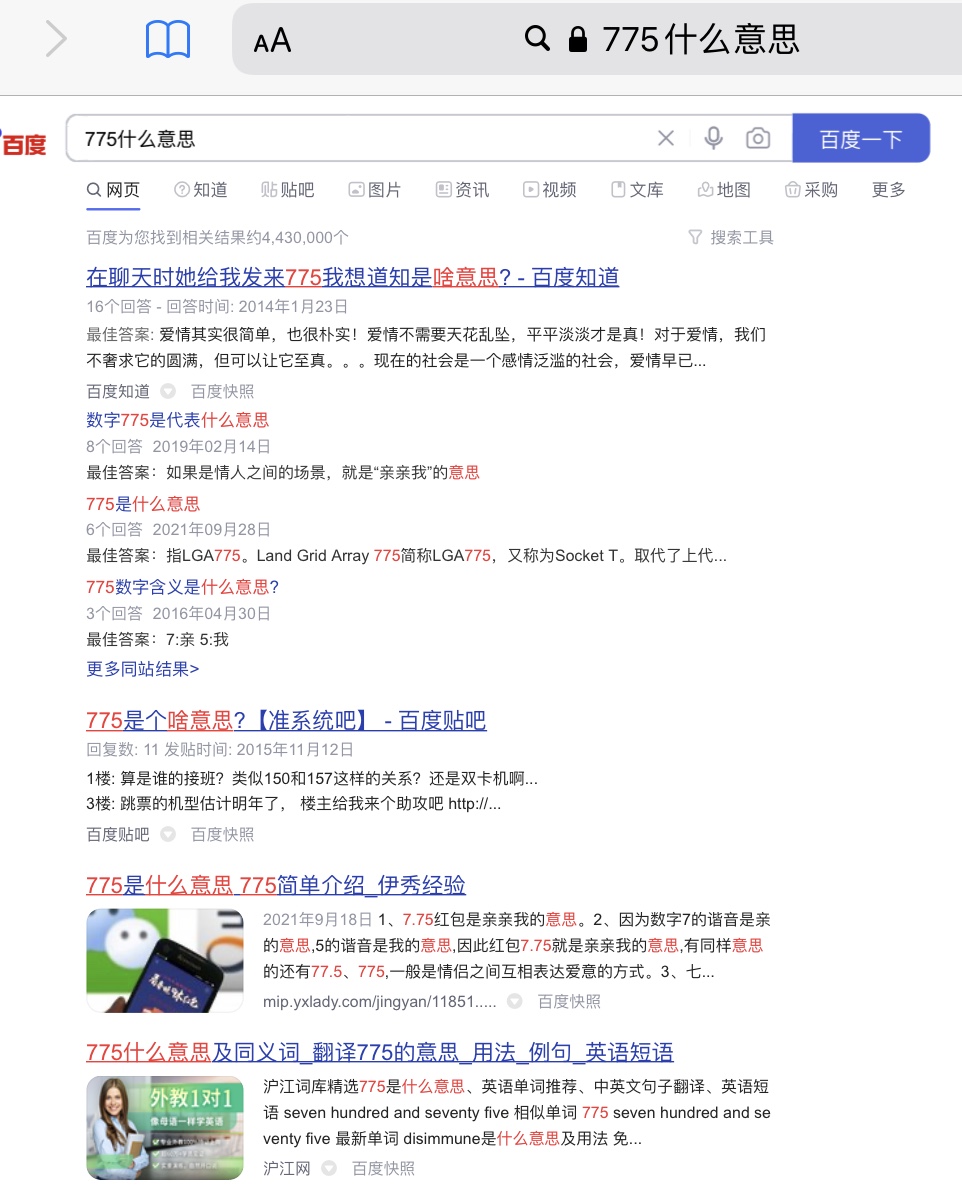Open result 775是什么意思 775简单介绍_伊秀经验

pyautogui.click(x=275, y=885)
